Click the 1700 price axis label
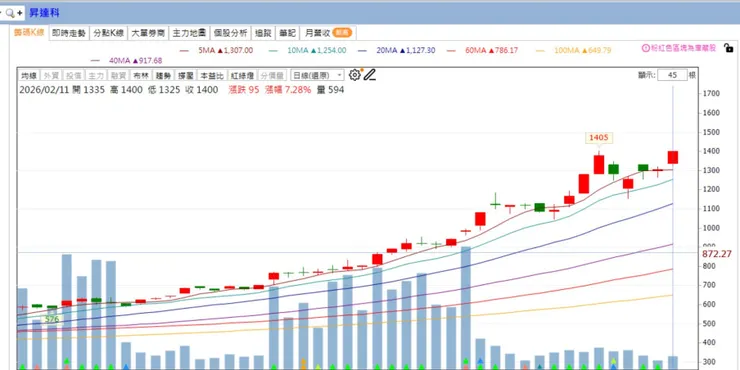This screenshot has height=370, width=740. point(710,94)
